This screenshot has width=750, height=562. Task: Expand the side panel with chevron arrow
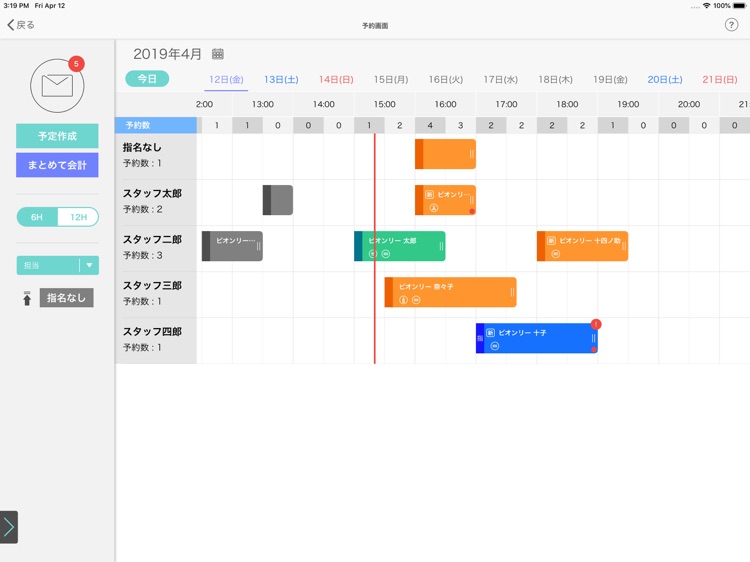tap(9, 527)
